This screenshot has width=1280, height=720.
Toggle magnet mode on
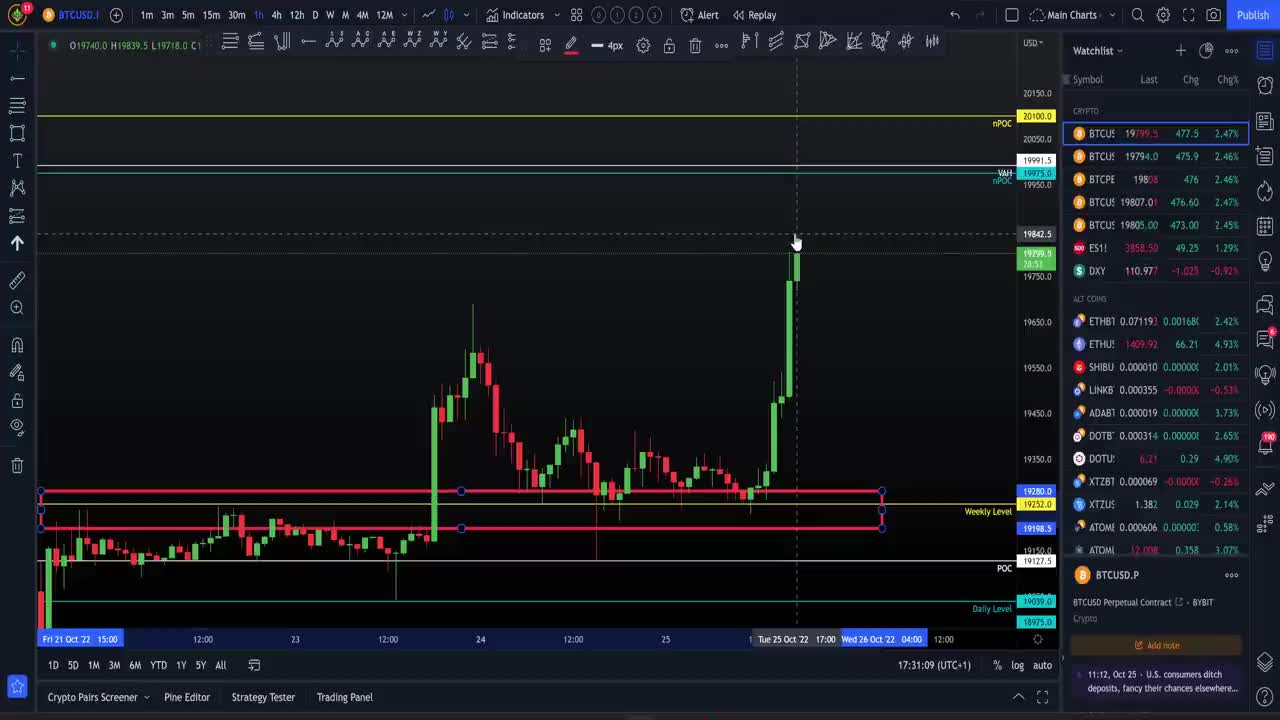point(17,346)
